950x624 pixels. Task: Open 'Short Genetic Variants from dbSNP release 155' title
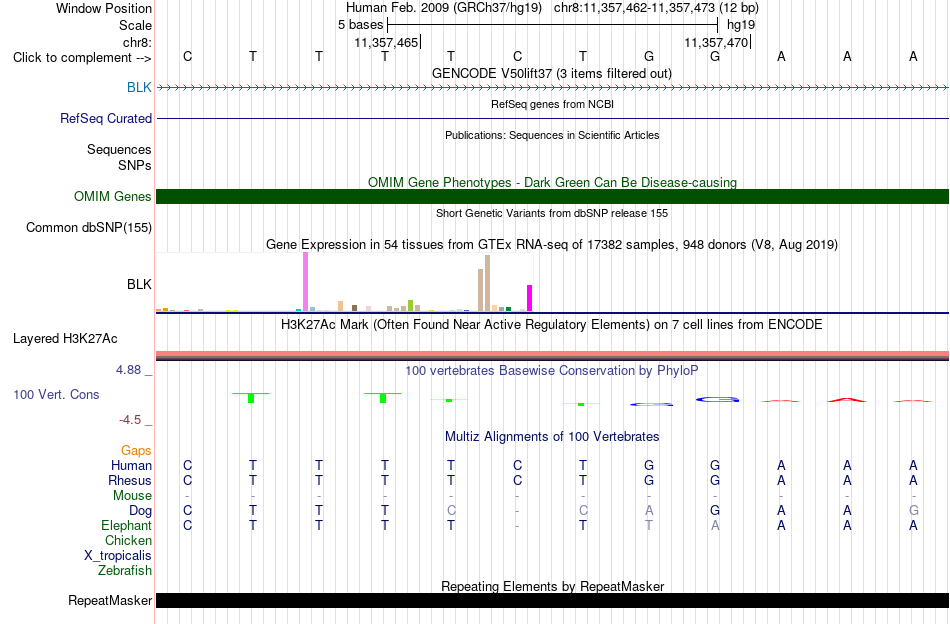point(552,213)
